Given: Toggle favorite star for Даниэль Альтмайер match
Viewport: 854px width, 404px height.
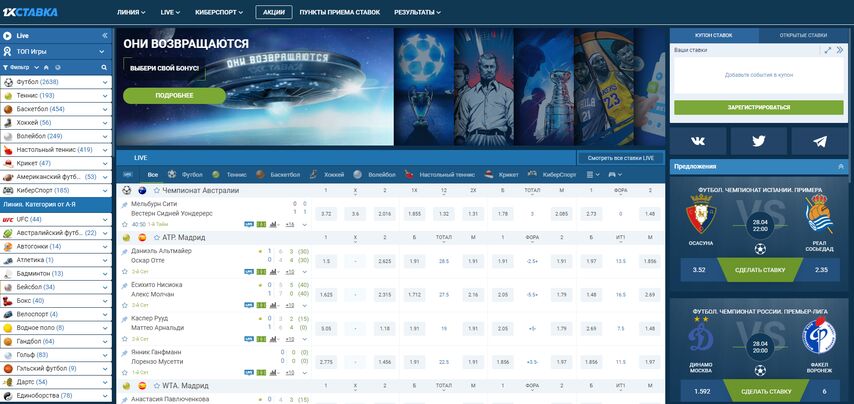Looking at the screenshot, I should (124, 271).
